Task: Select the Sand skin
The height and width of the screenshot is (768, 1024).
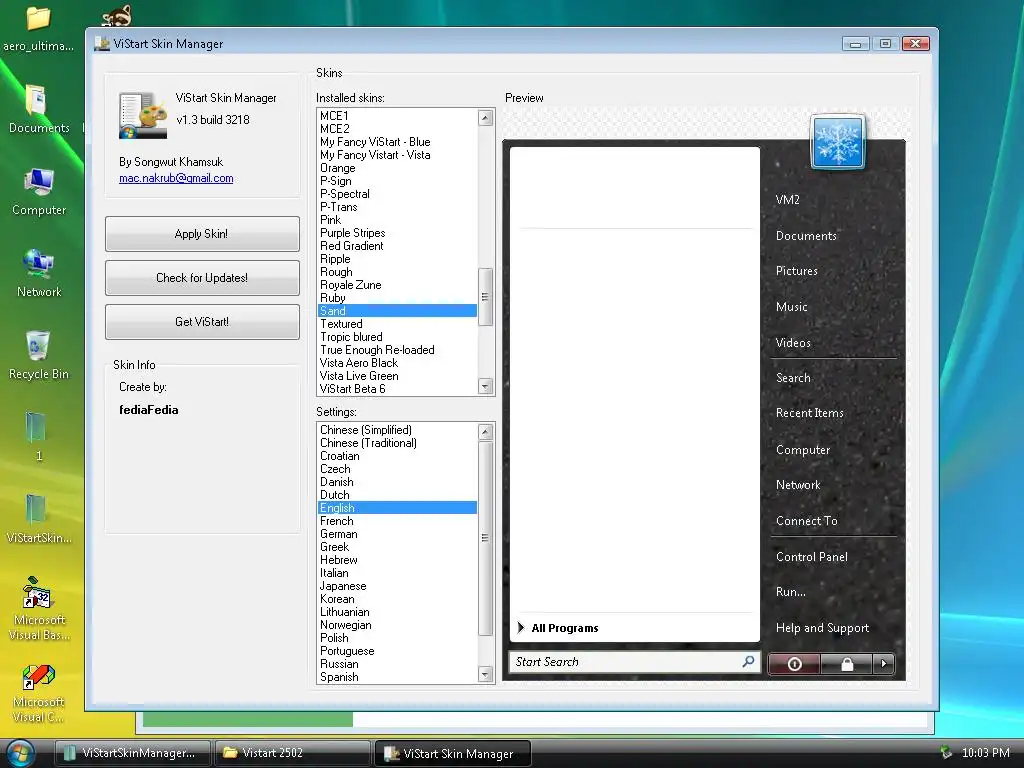Action: 397,311
